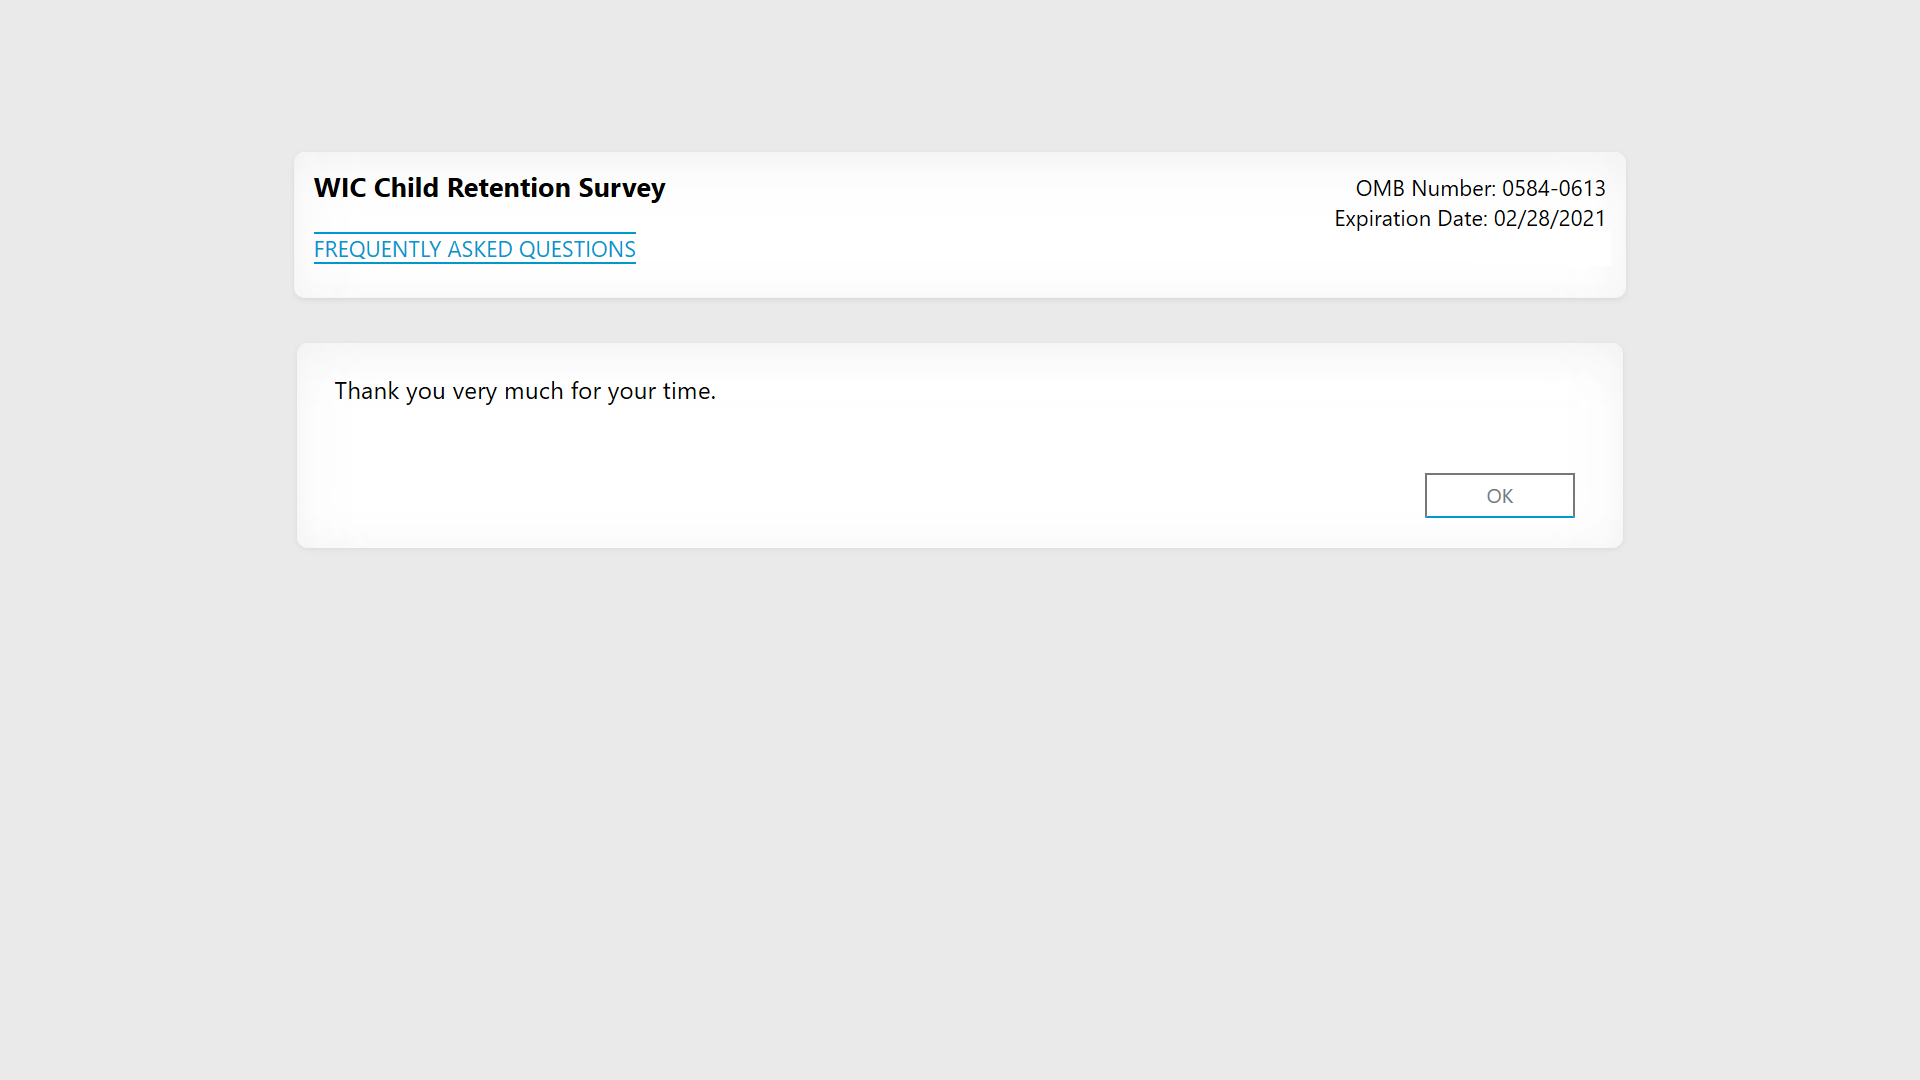This screenshot has height=1080, width=1920.
Task: Click the 02/28/2021 date value
Action: (1549, 219)
